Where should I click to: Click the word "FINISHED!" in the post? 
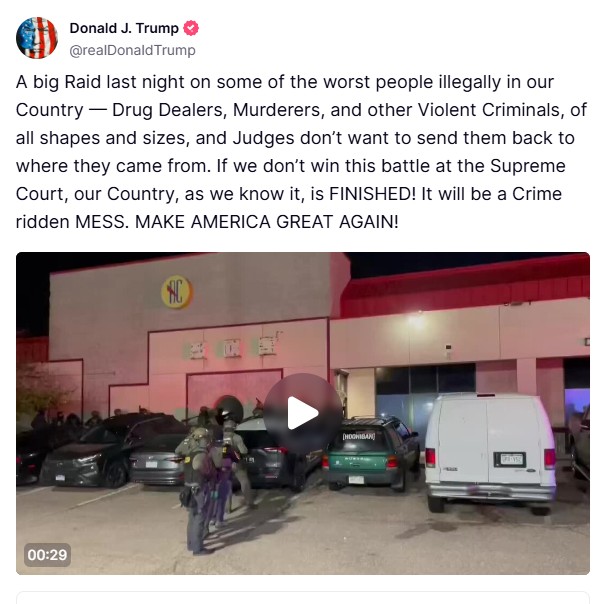pyautogui.click(x=373, y=194)
